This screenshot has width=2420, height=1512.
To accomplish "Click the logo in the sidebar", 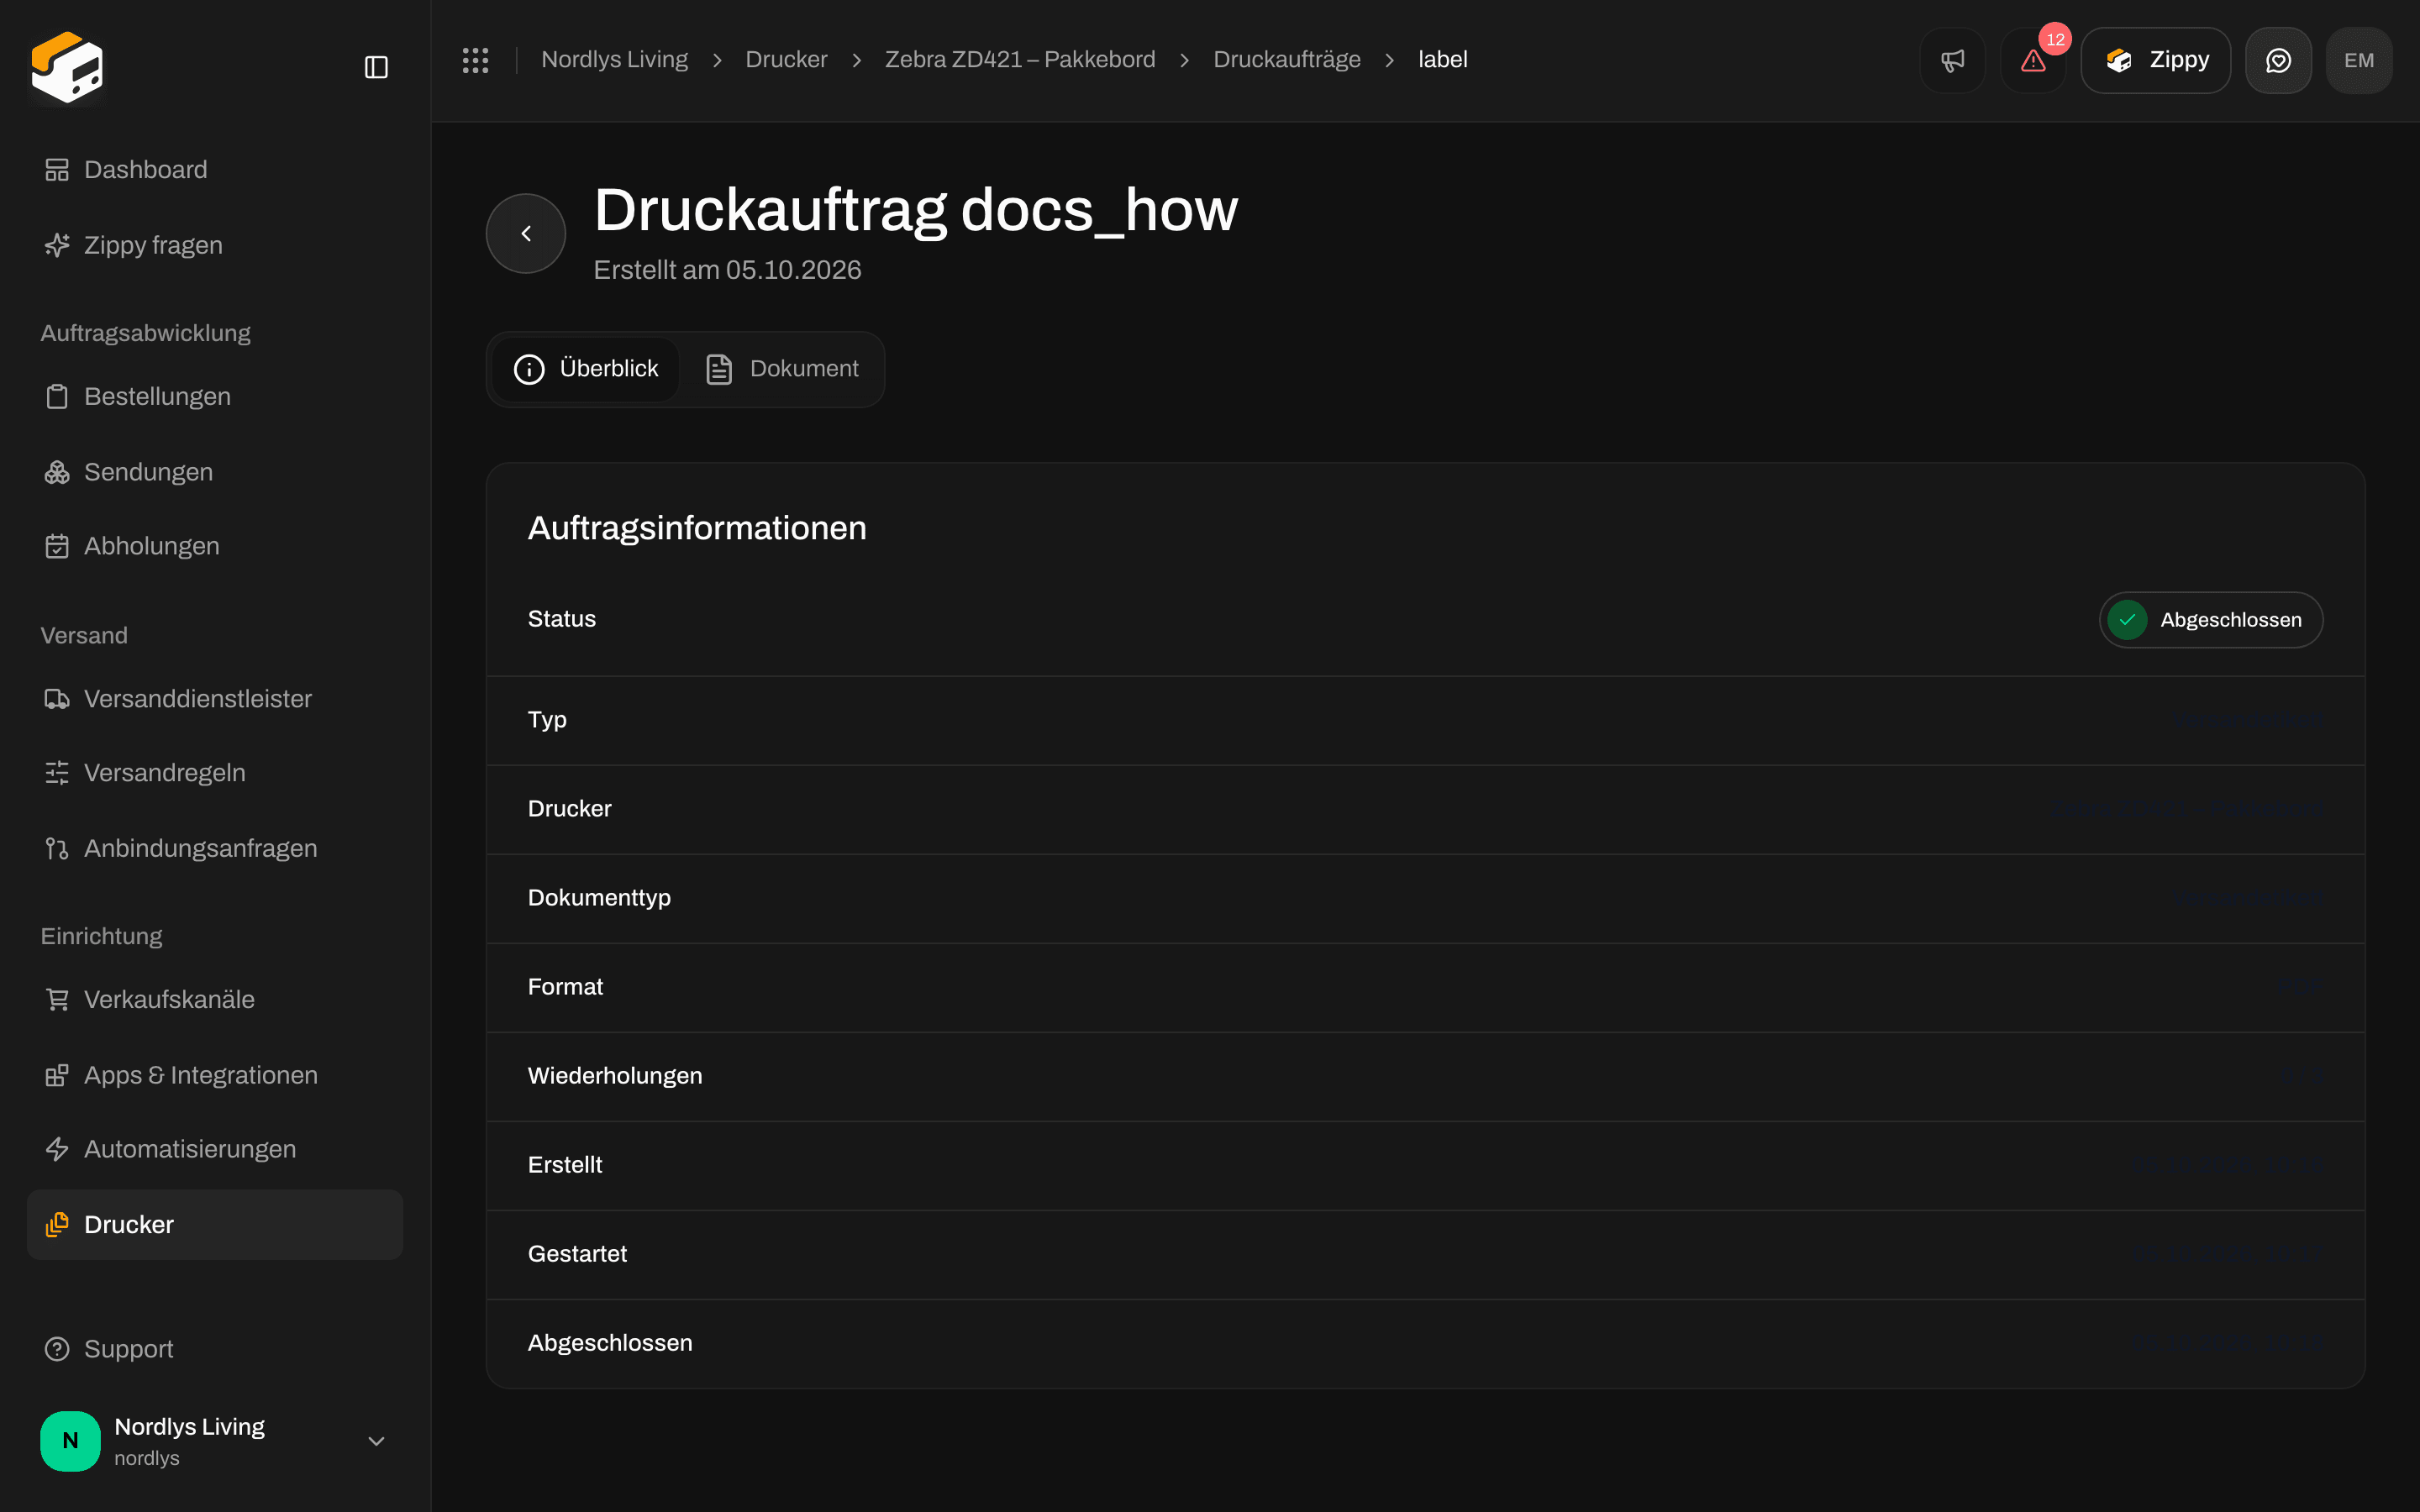I will 67,67.
